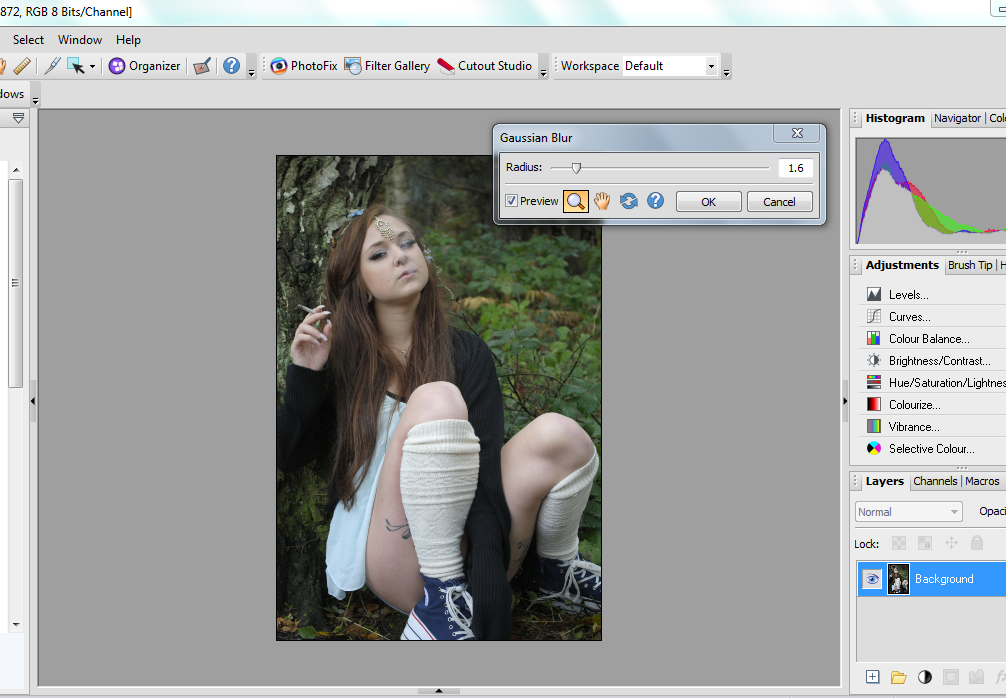This screenshot has height=698, width=1006.
Task: Click OK in Gaussian Blur dialog
Action: pyautogui.click(x=708, y=201)
